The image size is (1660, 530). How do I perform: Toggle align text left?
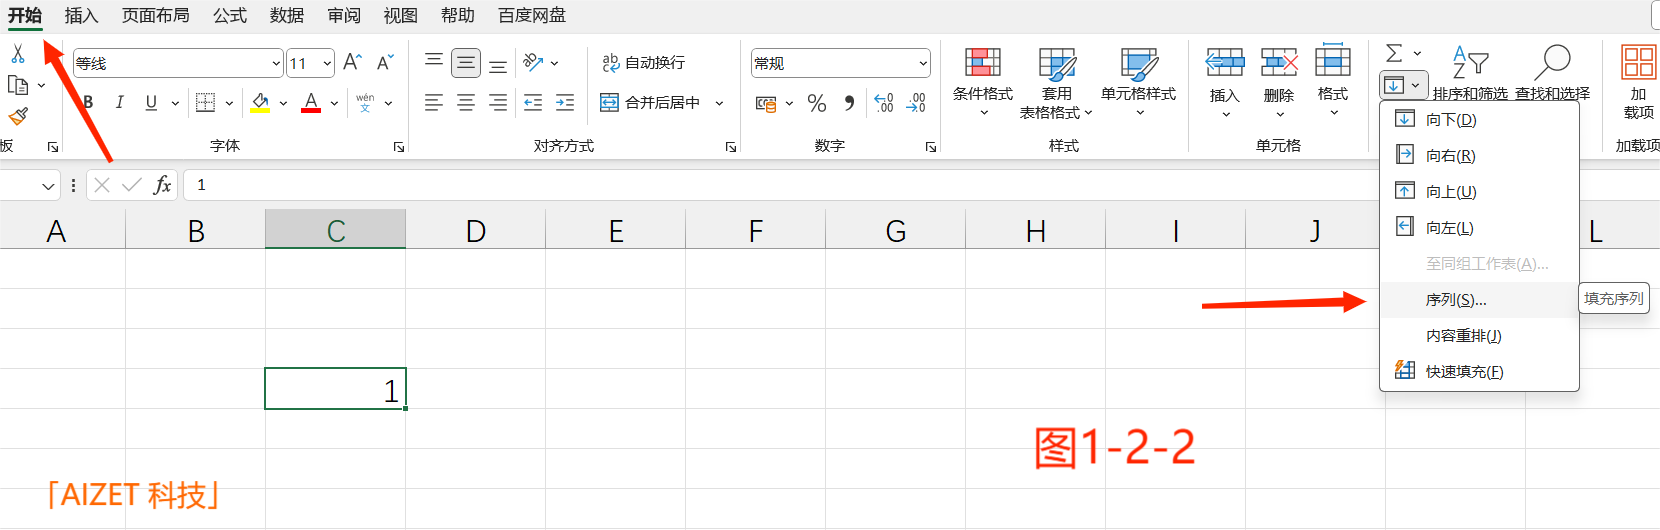click(434, 102)
